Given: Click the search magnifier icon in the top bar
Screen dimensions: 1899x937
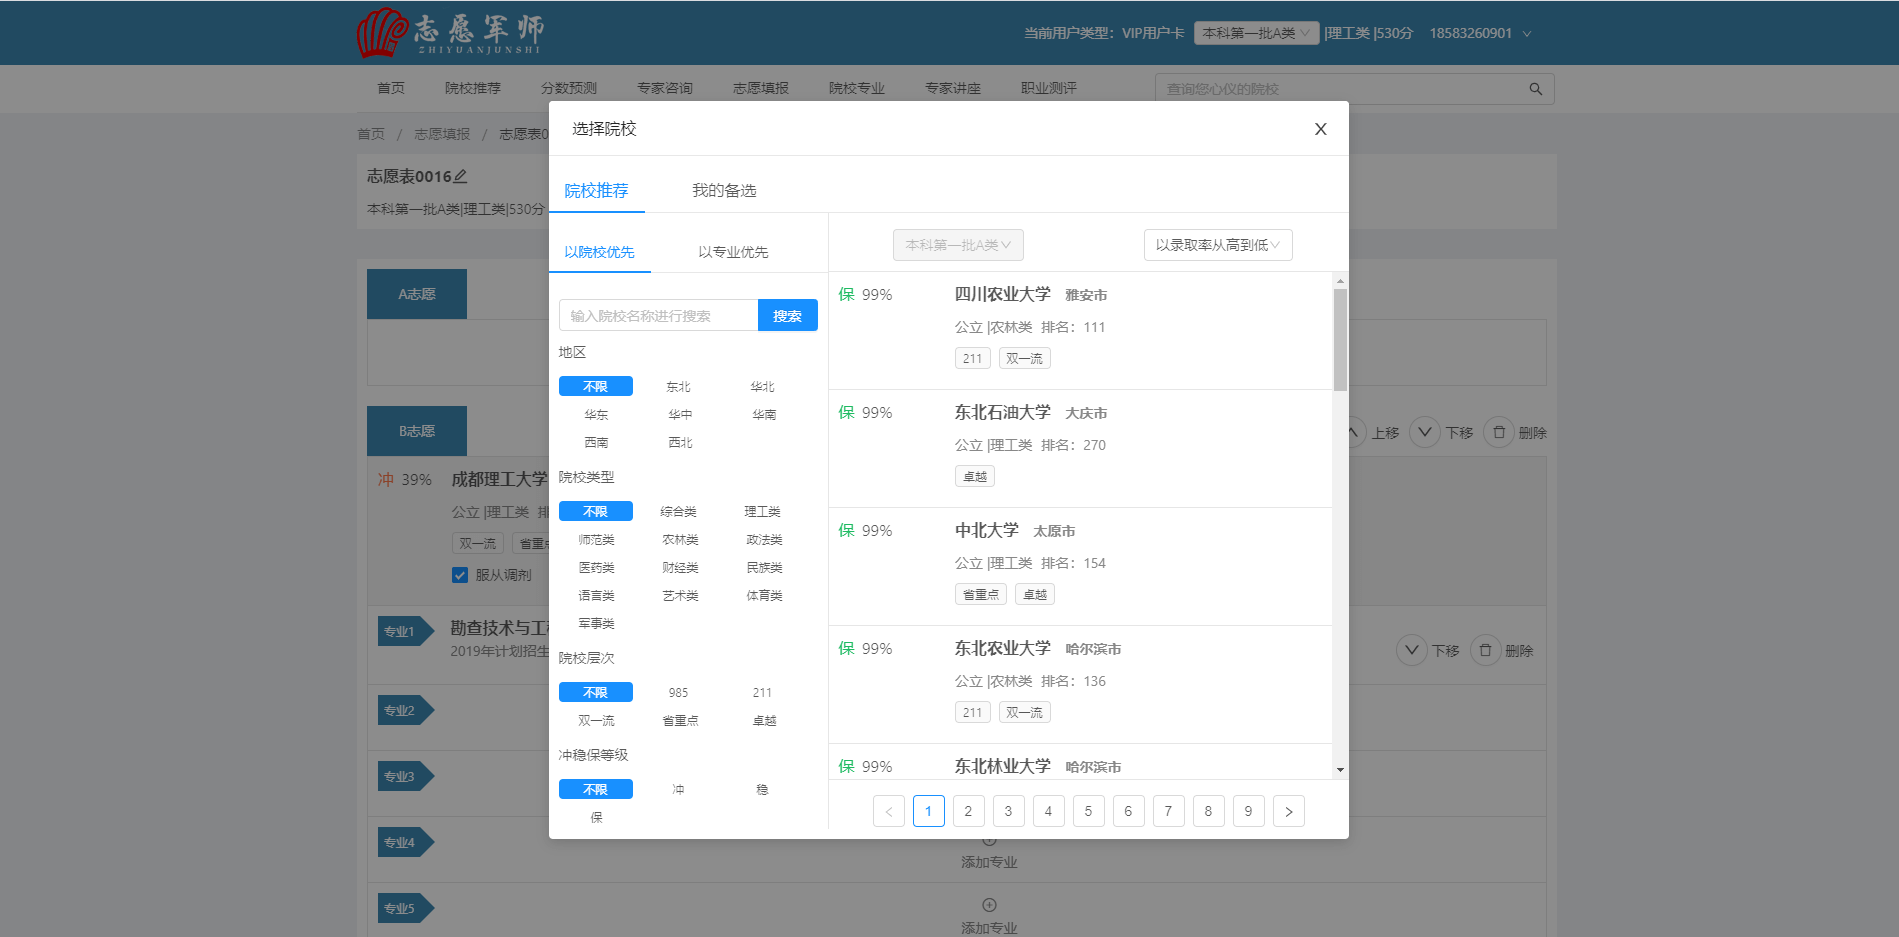Looking at the screenshot, I should coord(1535,89).
